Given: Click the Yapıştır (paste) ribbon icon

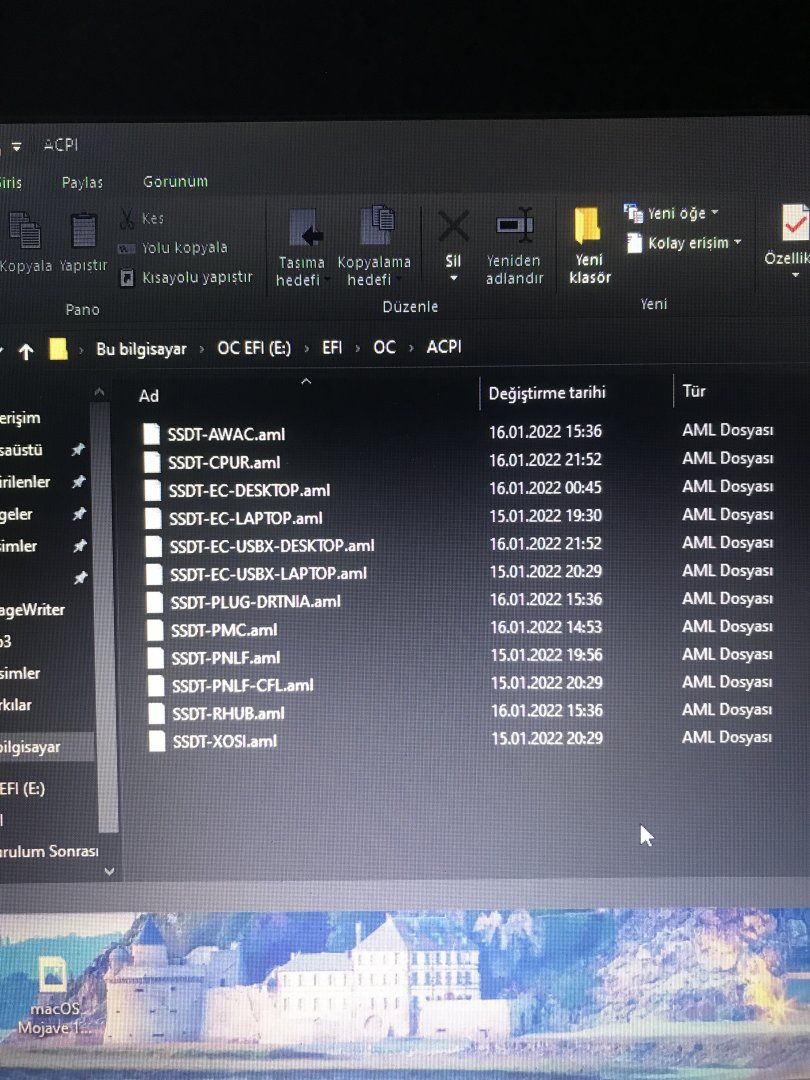Looking at the screenshot, I should coord(83,231).
